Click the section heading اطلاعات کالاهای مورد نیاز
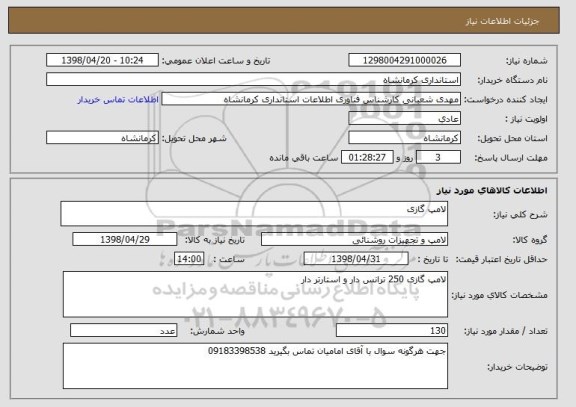 (492, 190)
